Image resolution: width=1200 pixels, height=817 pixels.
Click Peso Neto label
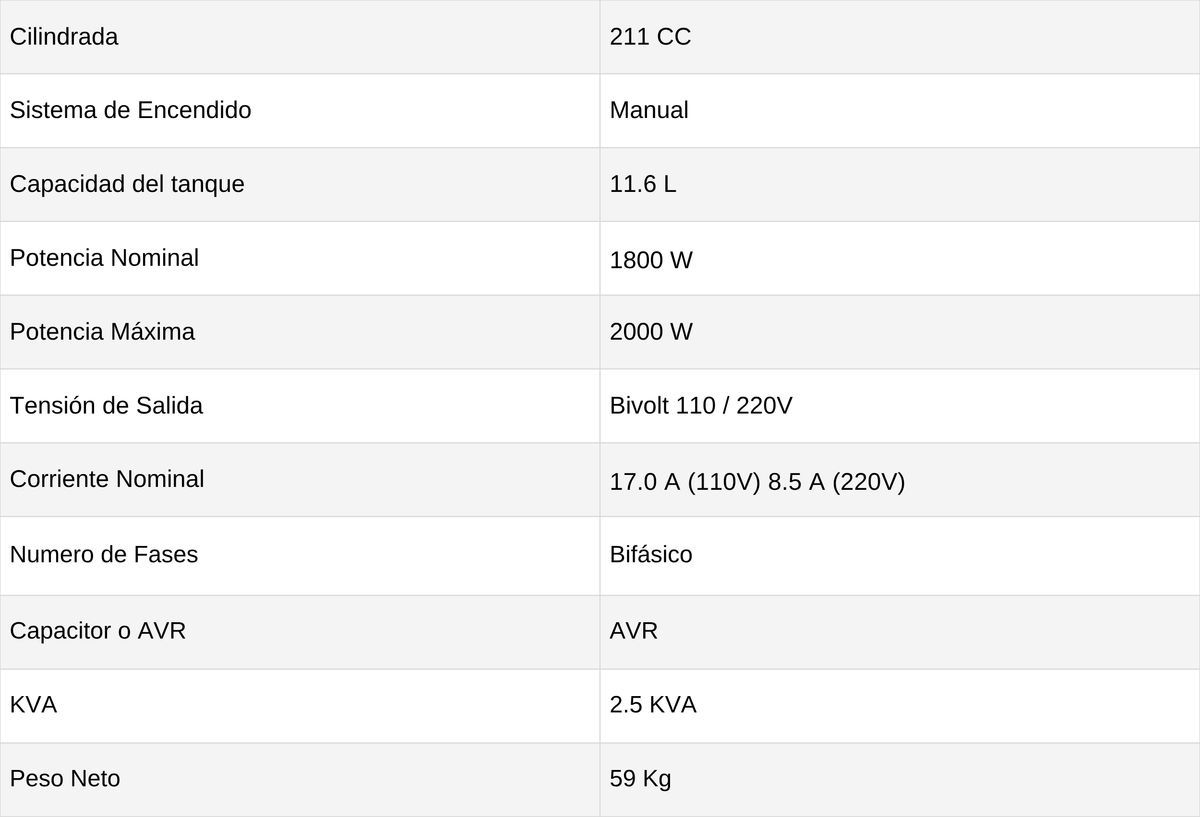tap(65, 779)
